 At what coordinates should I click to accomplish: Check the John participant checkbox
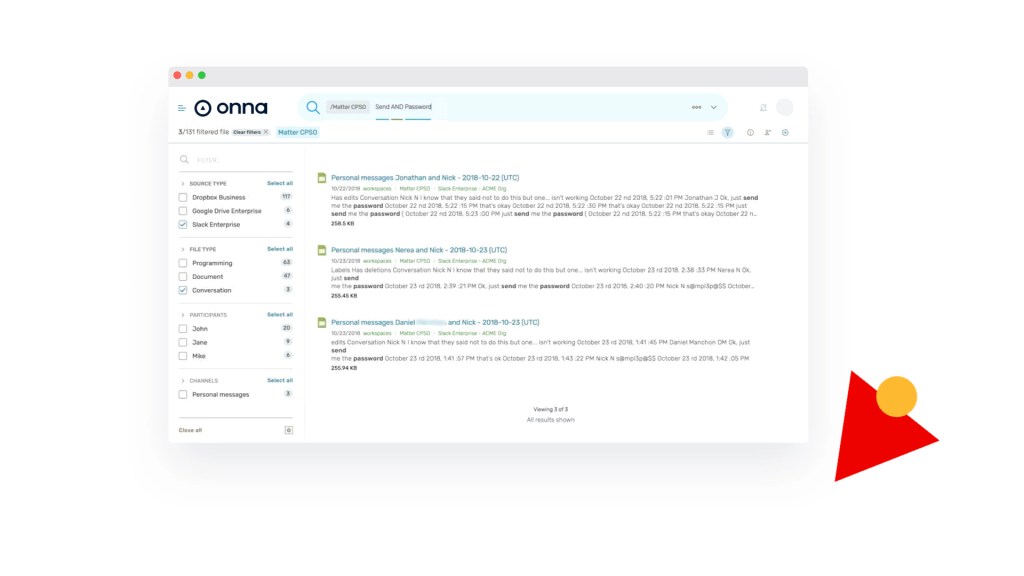(x=183, y=329)
